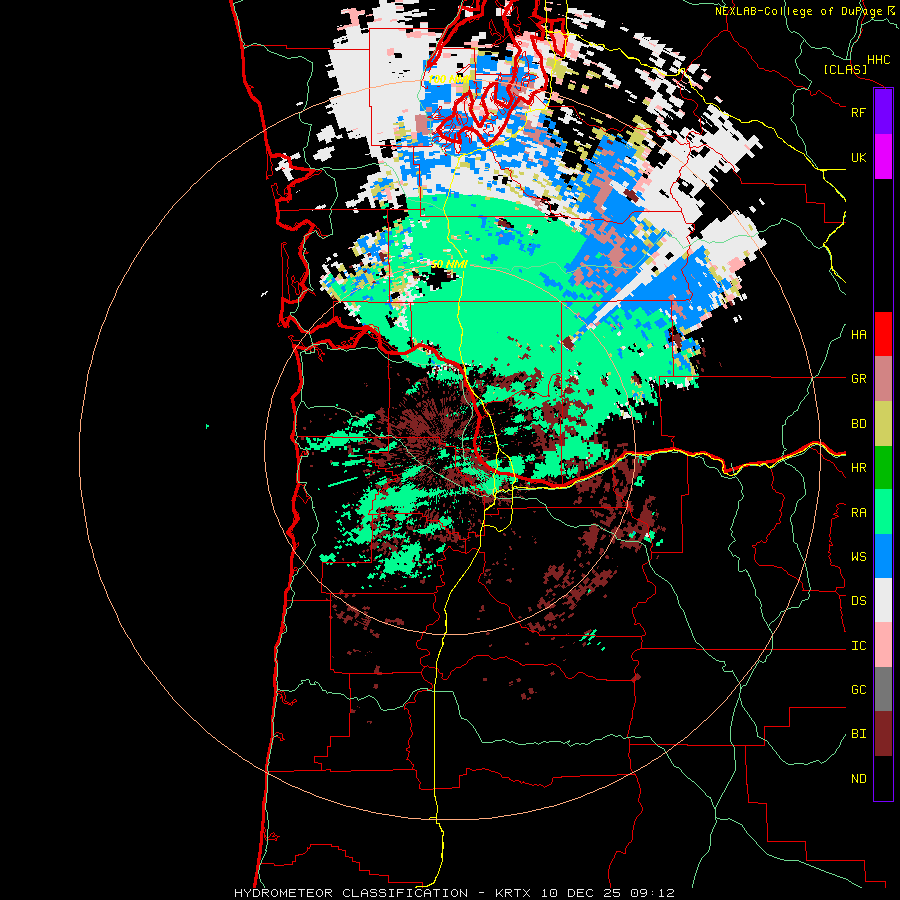Click 'NEXLAB-College of DuPage' credit text

798,11
